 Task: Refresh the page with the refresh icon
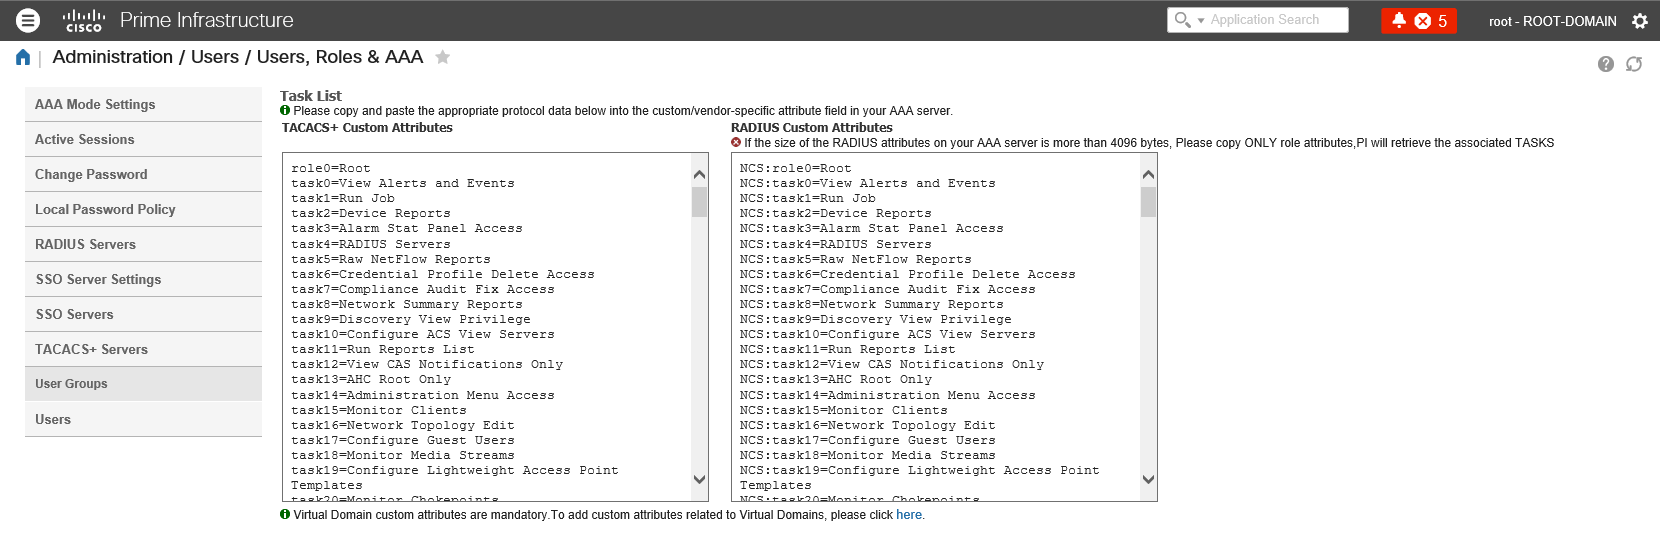click(x=1634, y=64)
